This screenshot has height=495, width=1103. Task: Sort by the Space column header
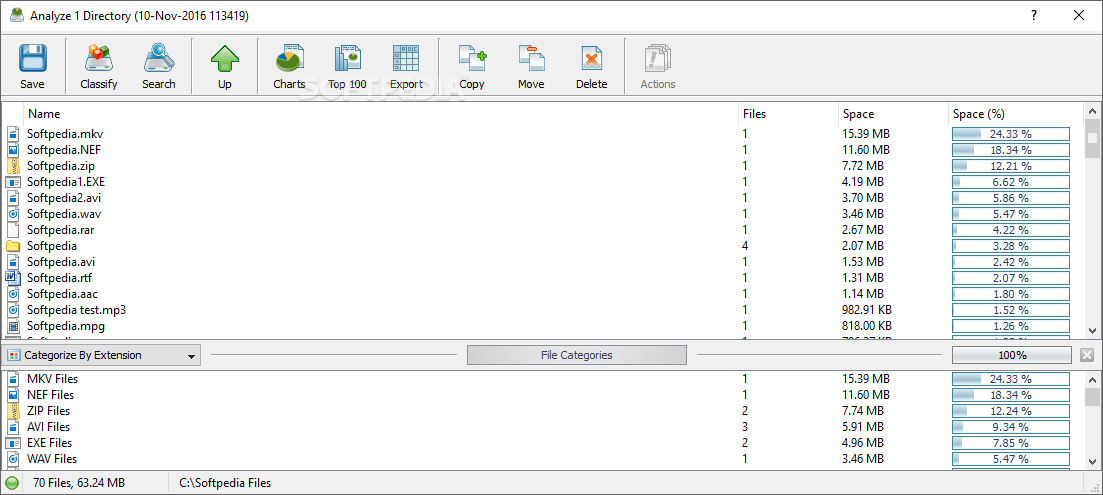[x=893, y=113]
